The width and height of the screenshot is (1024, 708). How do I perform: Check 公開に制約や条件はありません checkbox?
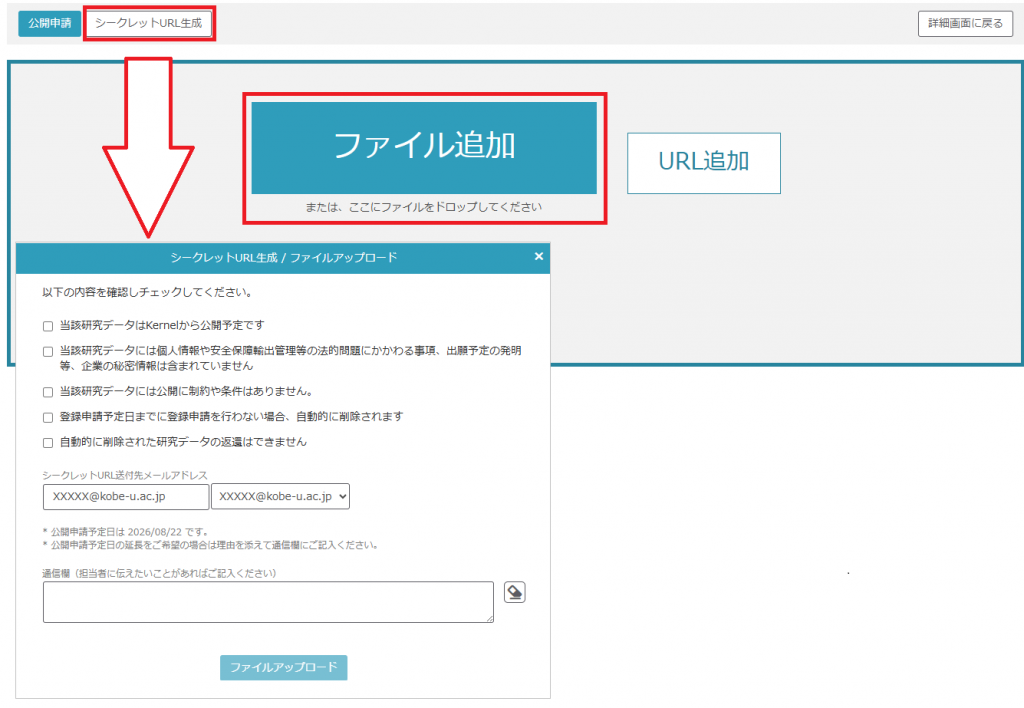48,392
